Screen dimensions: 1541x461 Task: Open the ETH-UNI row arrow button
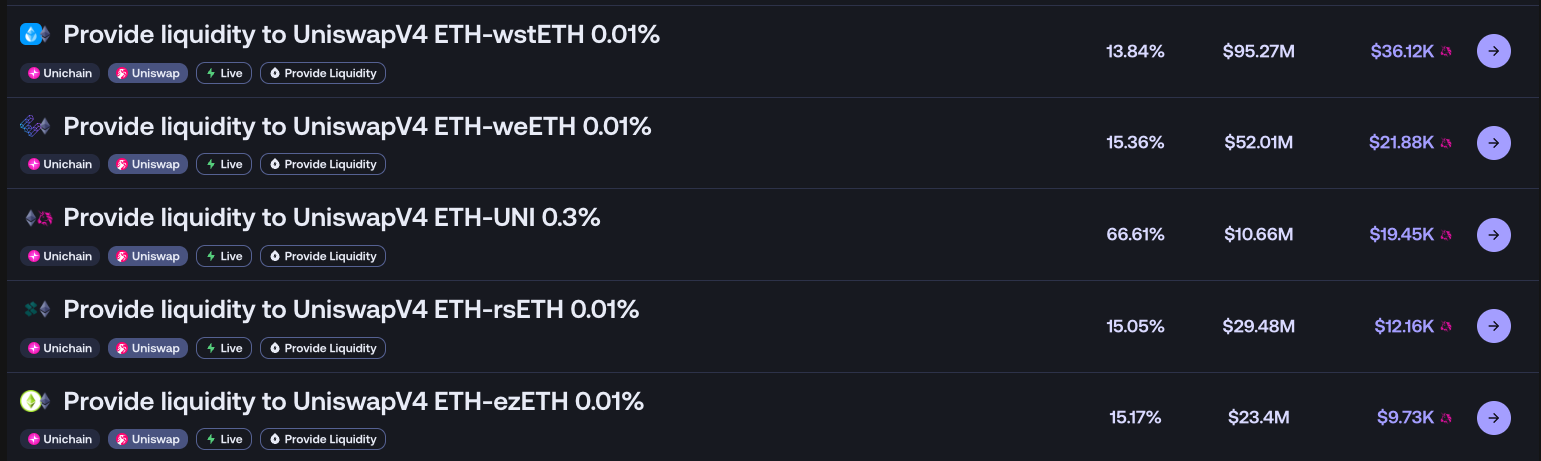point(1493,235)
